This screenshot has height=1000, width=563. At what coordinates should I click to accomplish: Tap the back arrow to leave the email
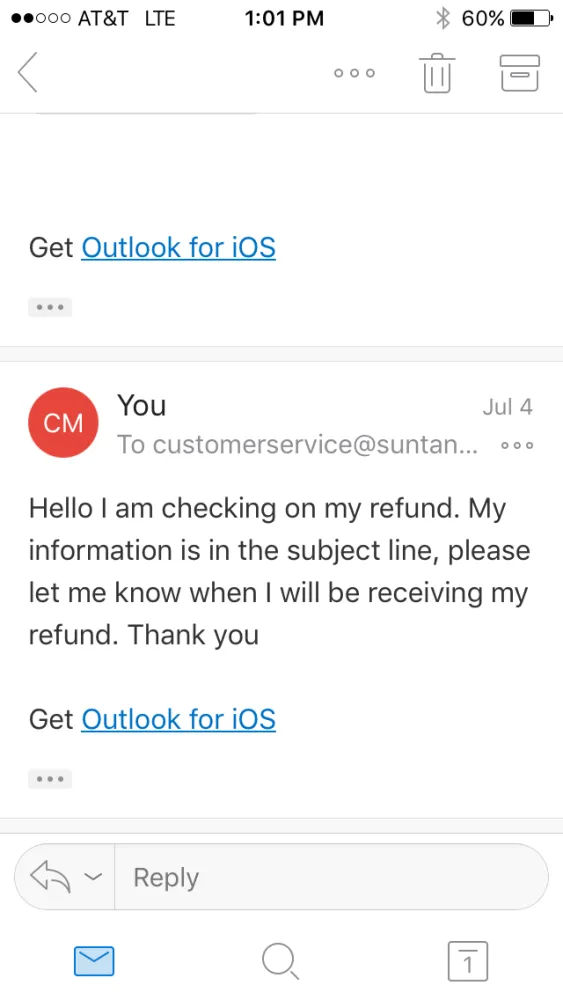[27, 72]
